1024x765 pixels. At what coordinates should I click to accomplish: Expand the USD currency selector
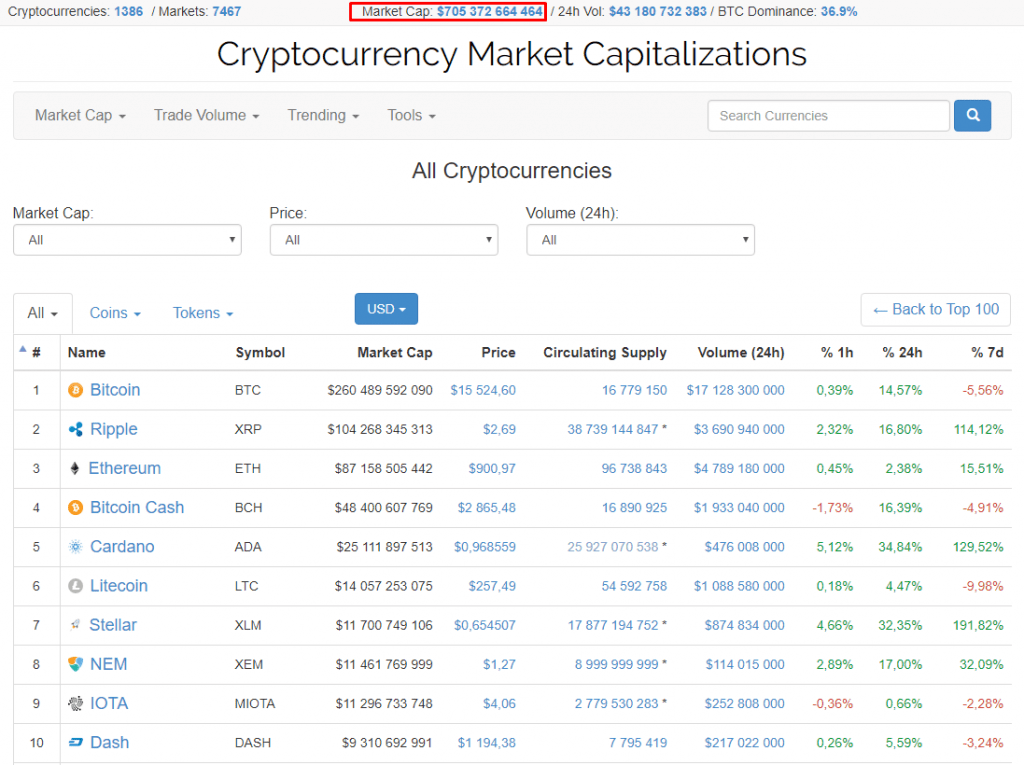pos(386,309)
